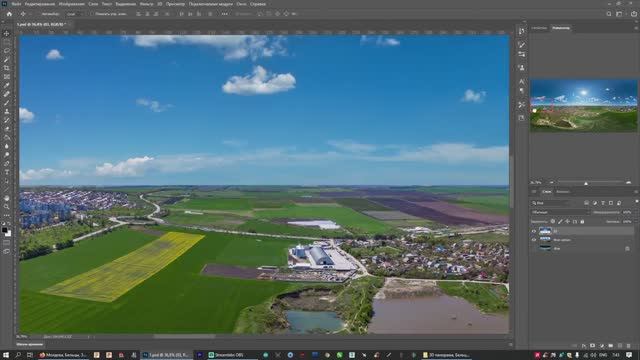The width and height of the screenshot is (640, 360).
Task: Open the Файл menu
Action: point(16,4)
